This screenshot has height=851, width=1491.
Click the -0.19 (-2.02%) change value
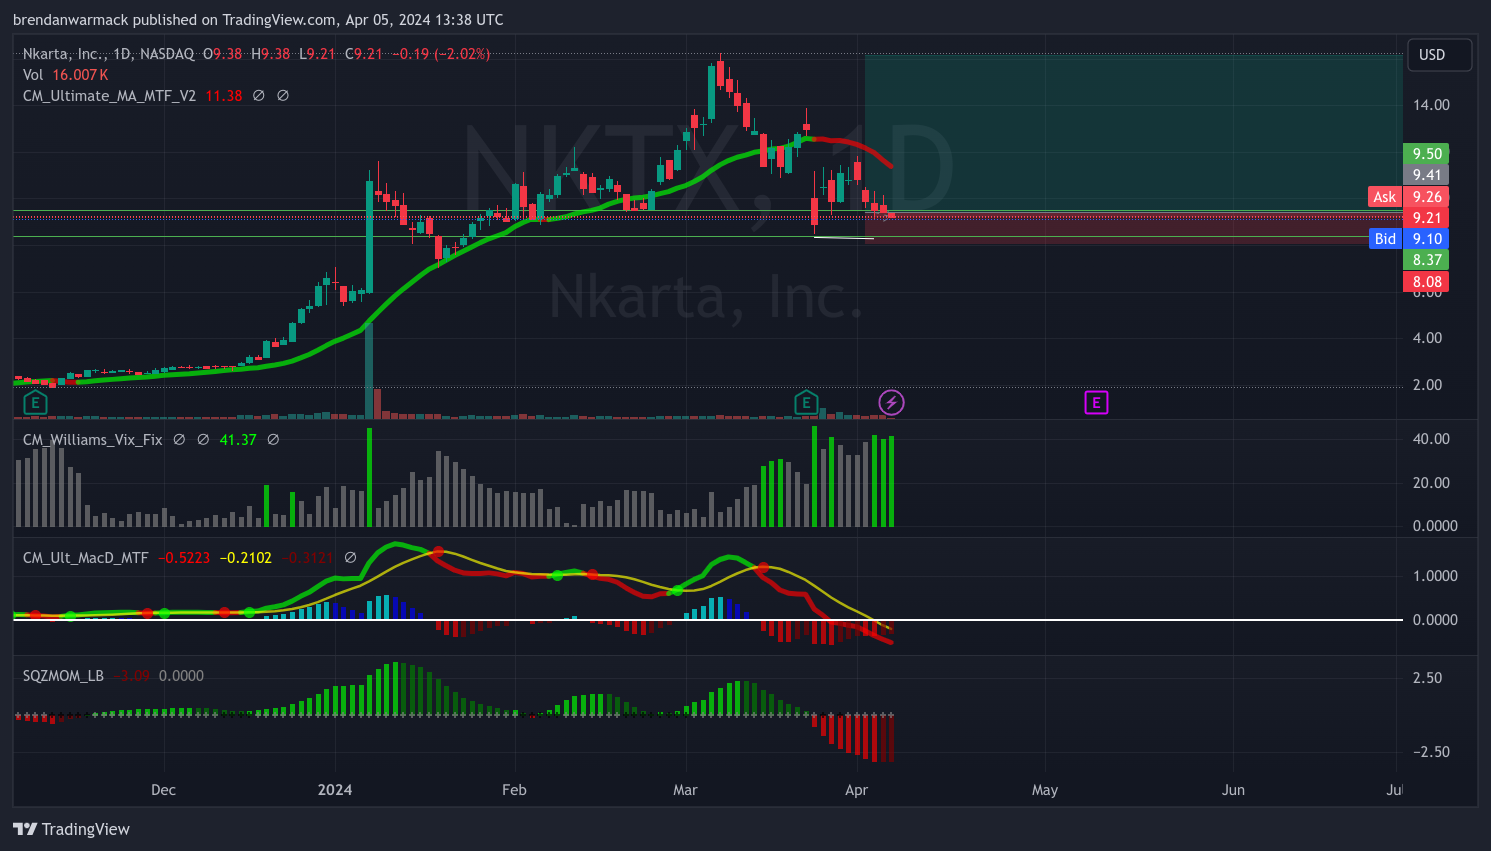pos(441,54)
